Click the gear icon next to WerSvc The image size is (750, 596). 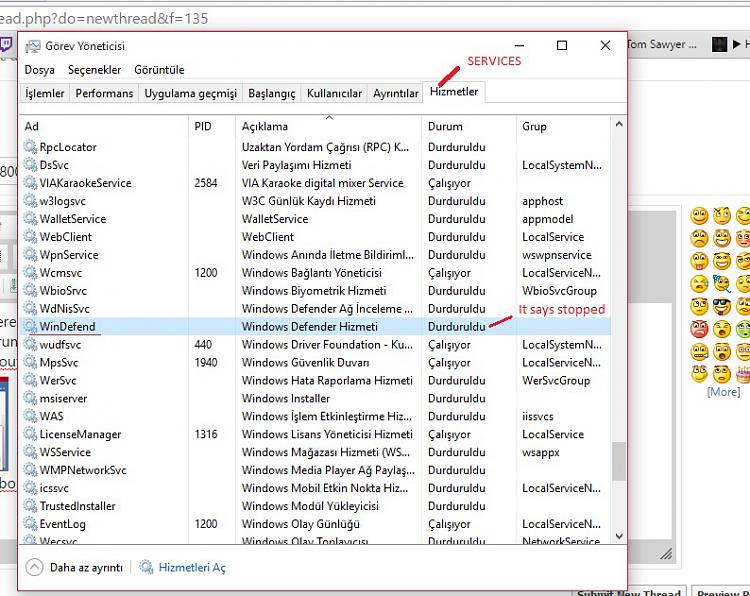click(x=30, y=380)
